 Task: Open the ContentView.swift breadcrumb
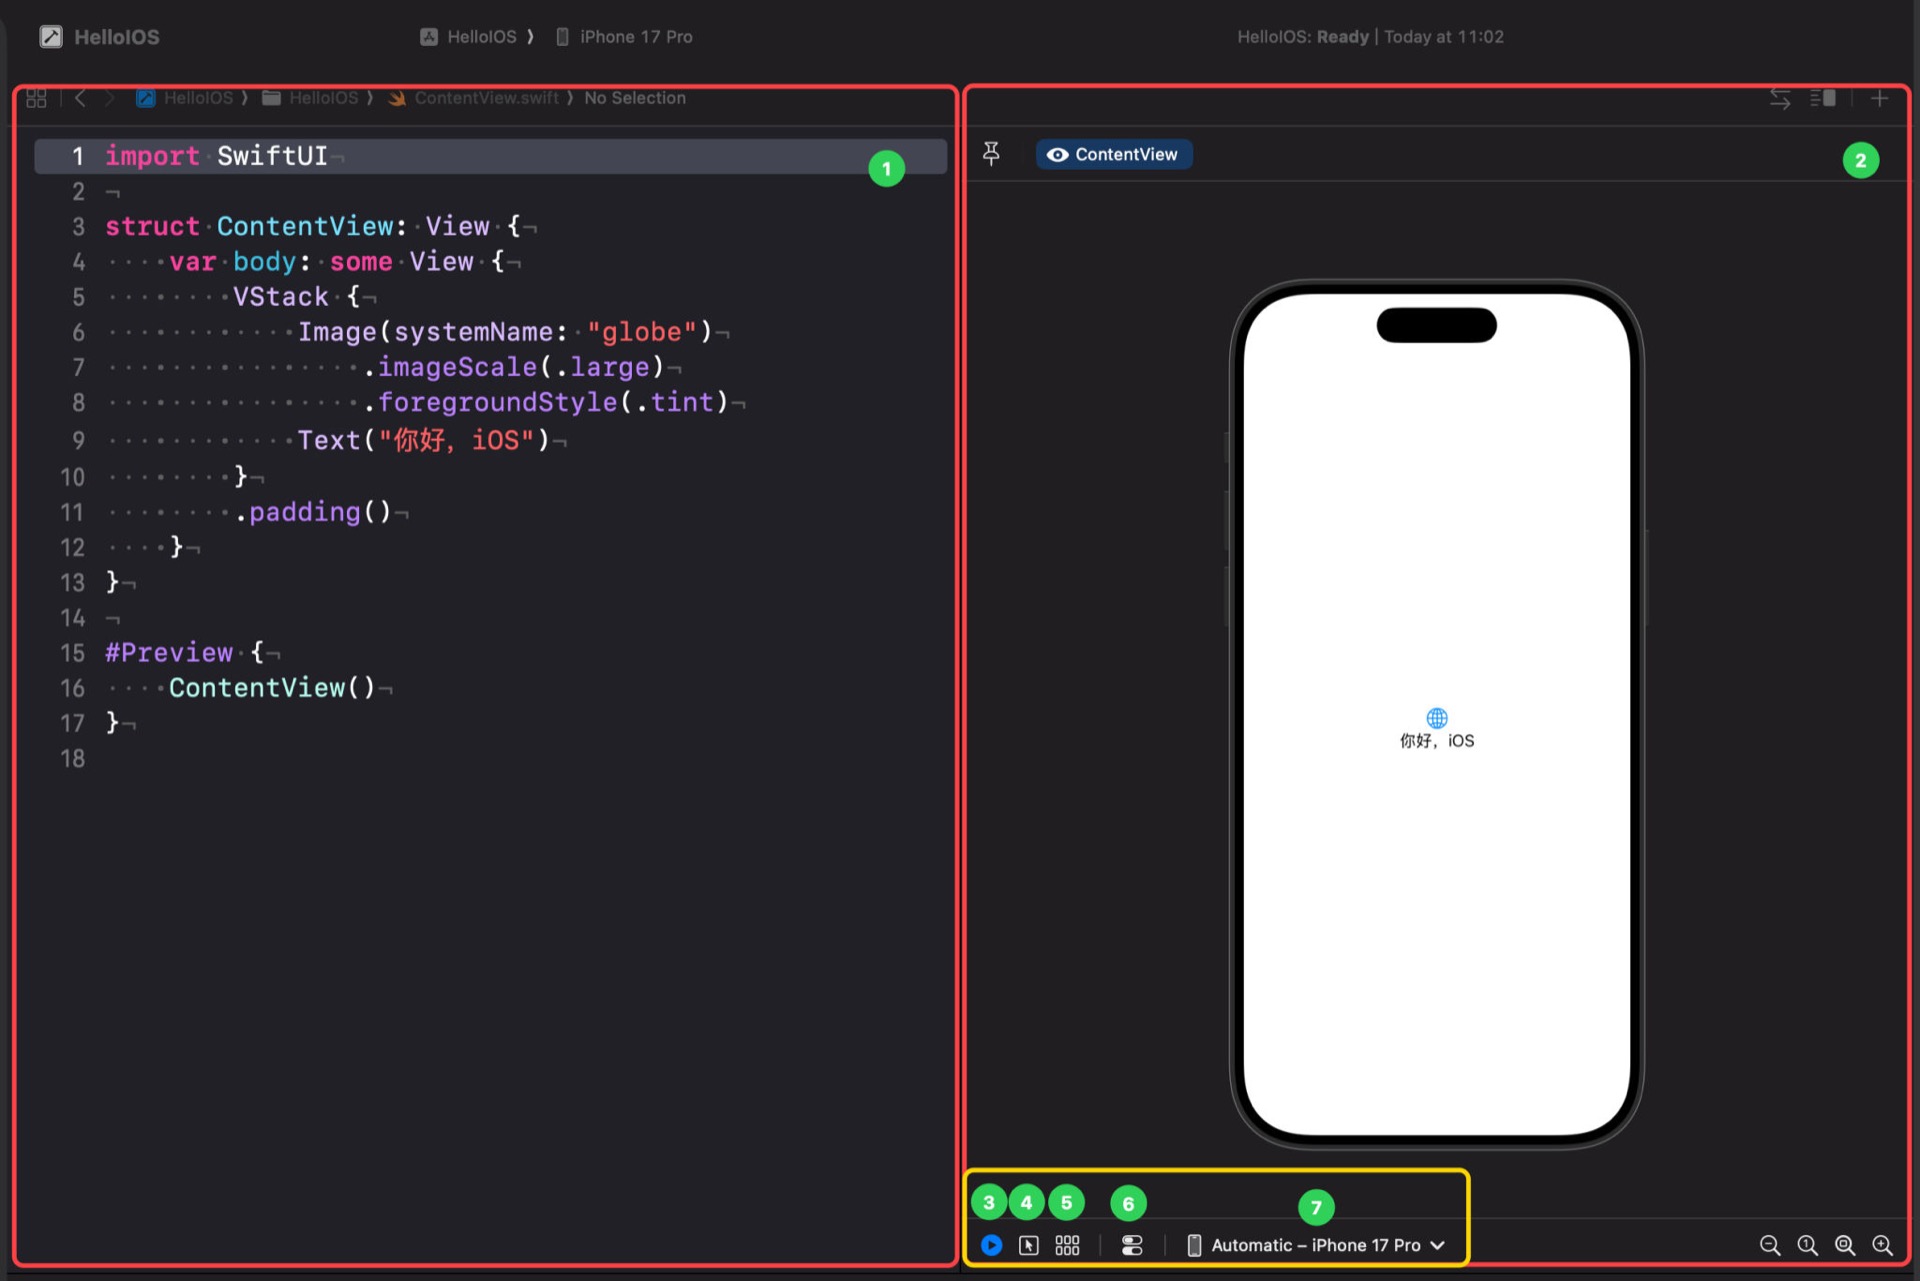(474, 98)
